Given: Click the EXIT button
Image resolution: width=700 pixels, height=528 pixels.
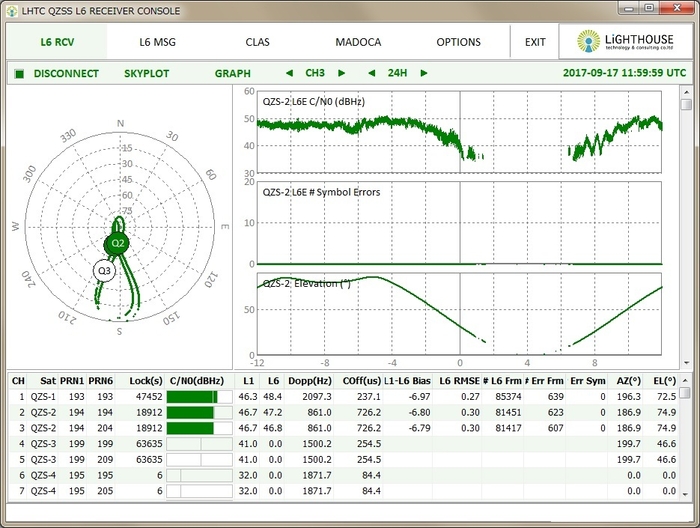Looking at the screenshot, I should tap(535, 42).
